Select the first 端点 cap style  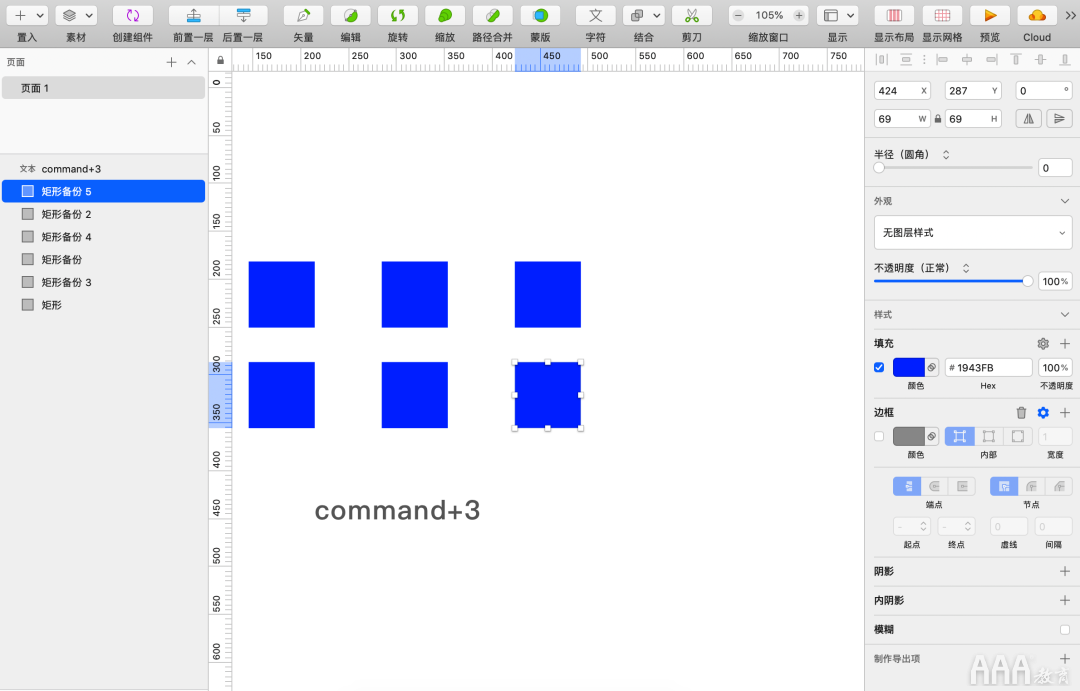pyautogui.click(x=907, y=486)
